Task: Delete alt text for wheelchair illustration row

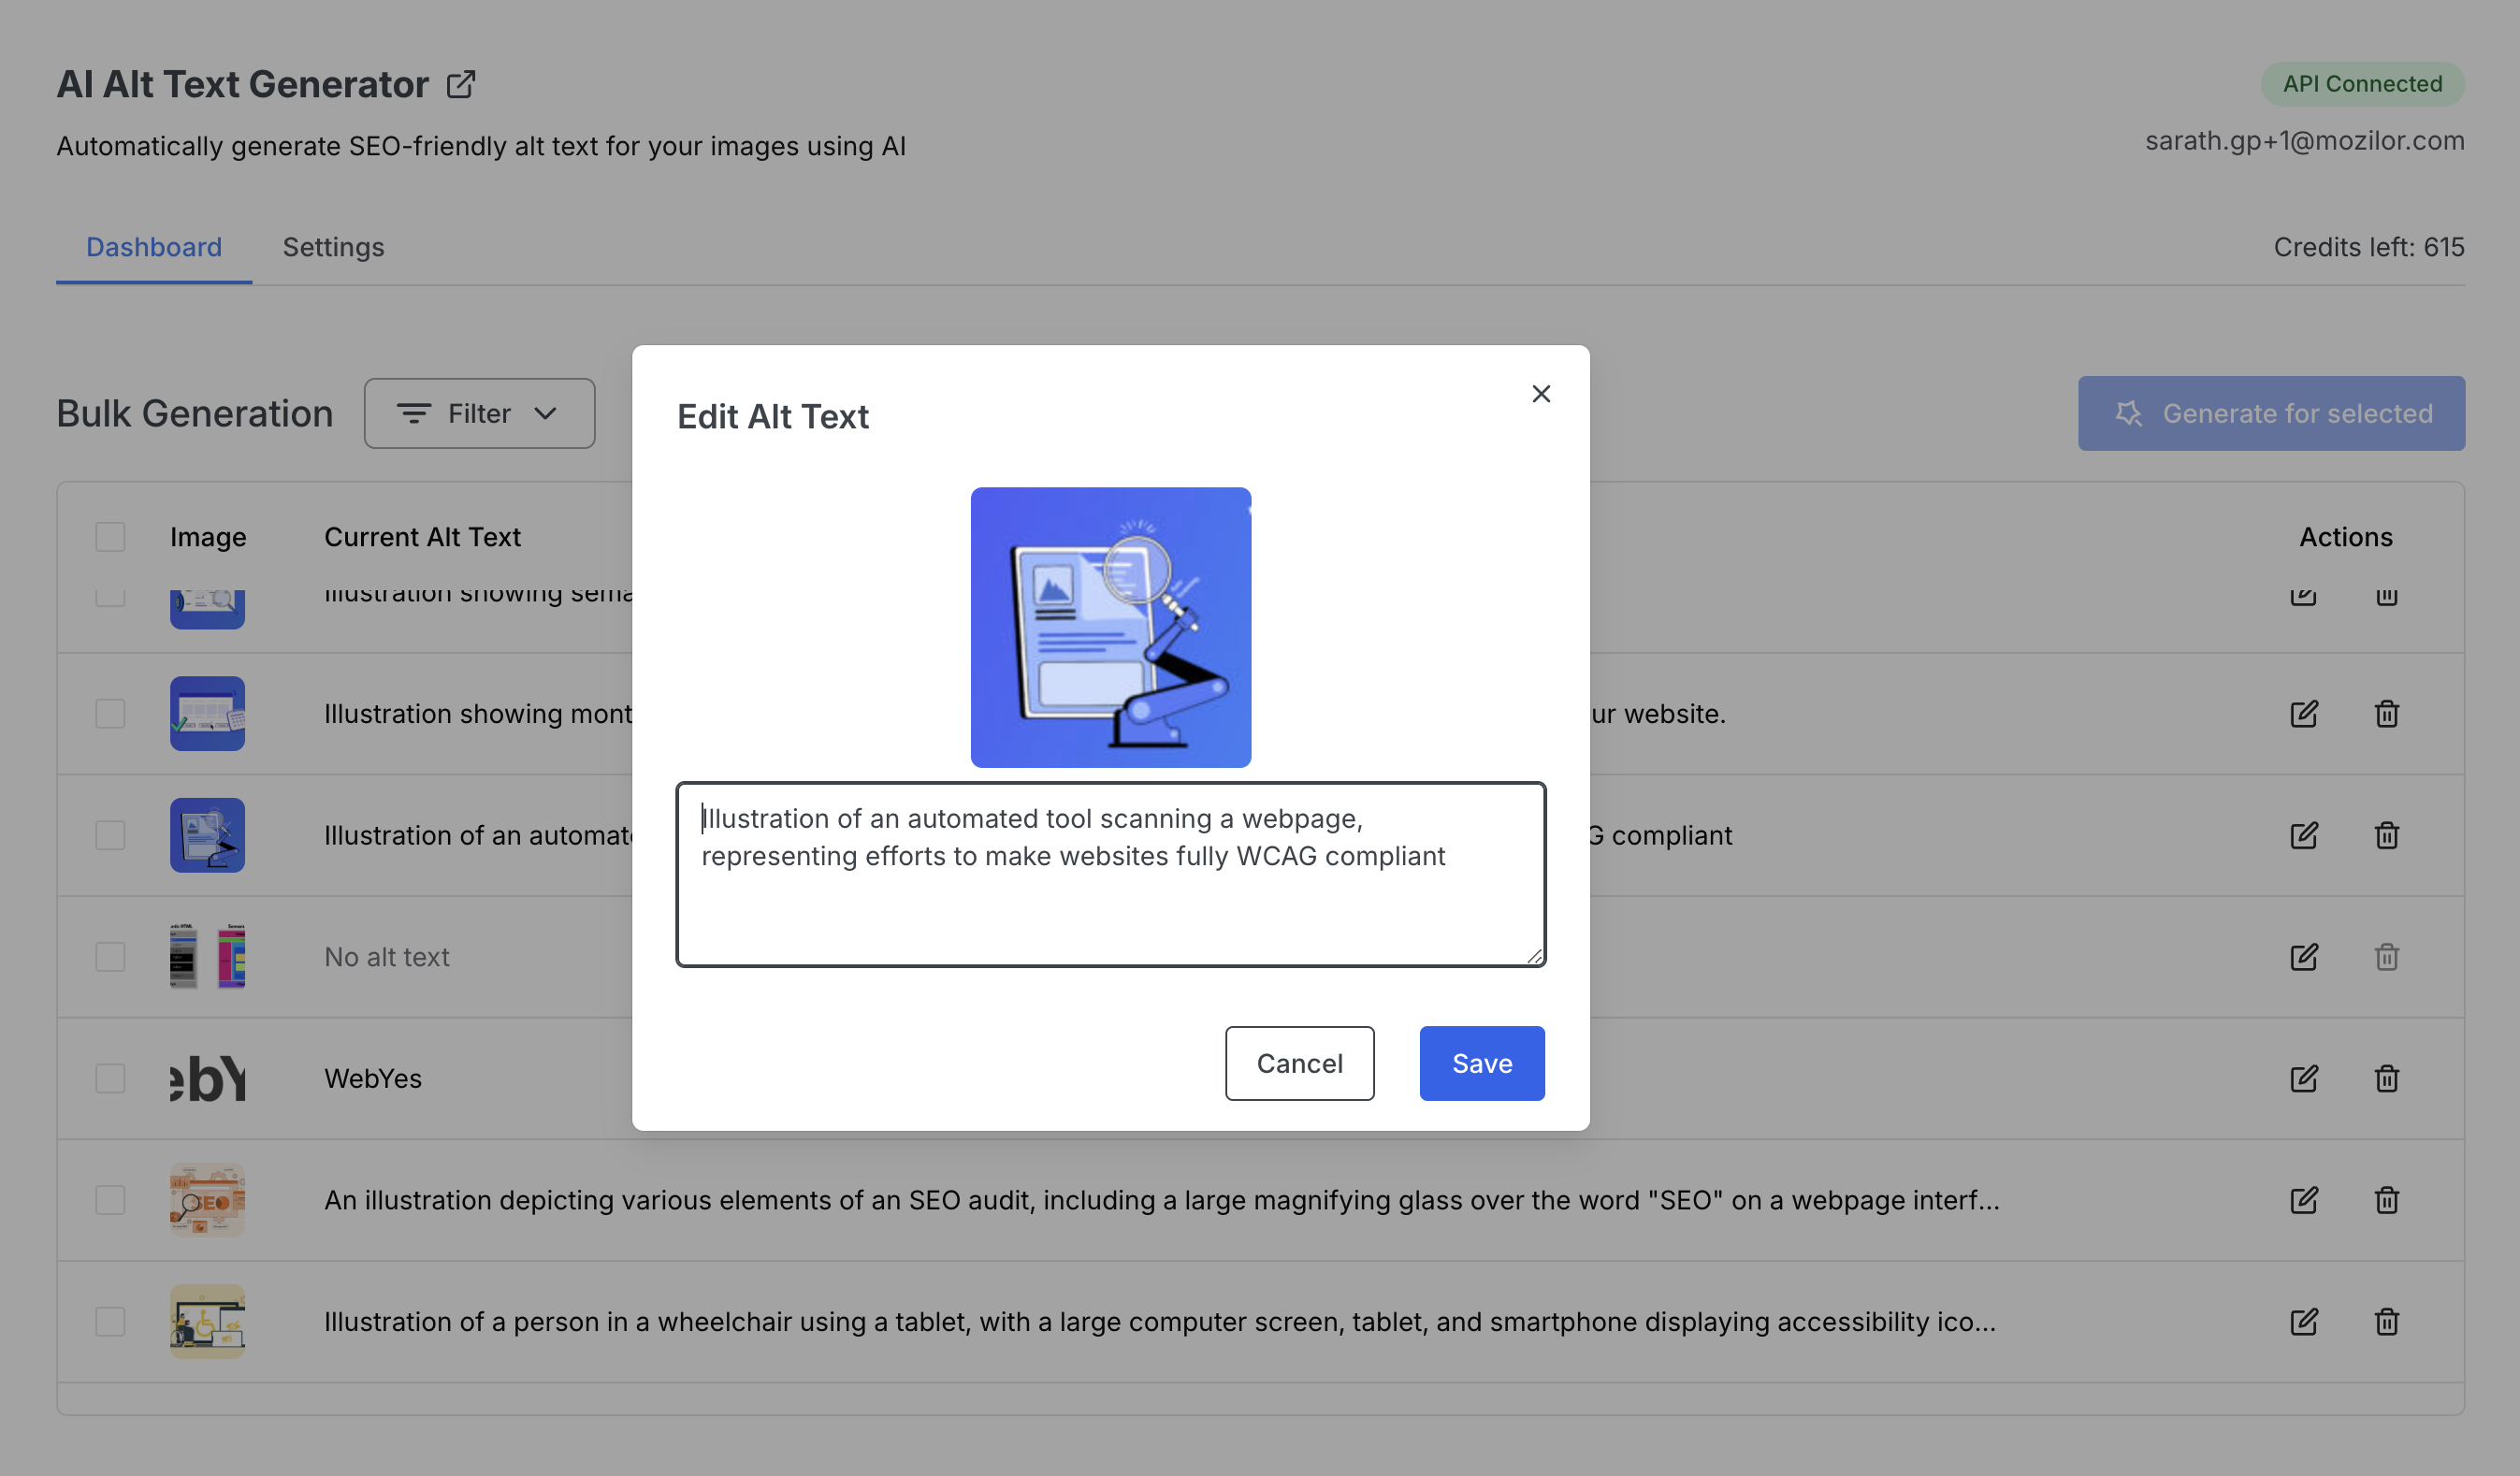Action: pos(2387,1322)
